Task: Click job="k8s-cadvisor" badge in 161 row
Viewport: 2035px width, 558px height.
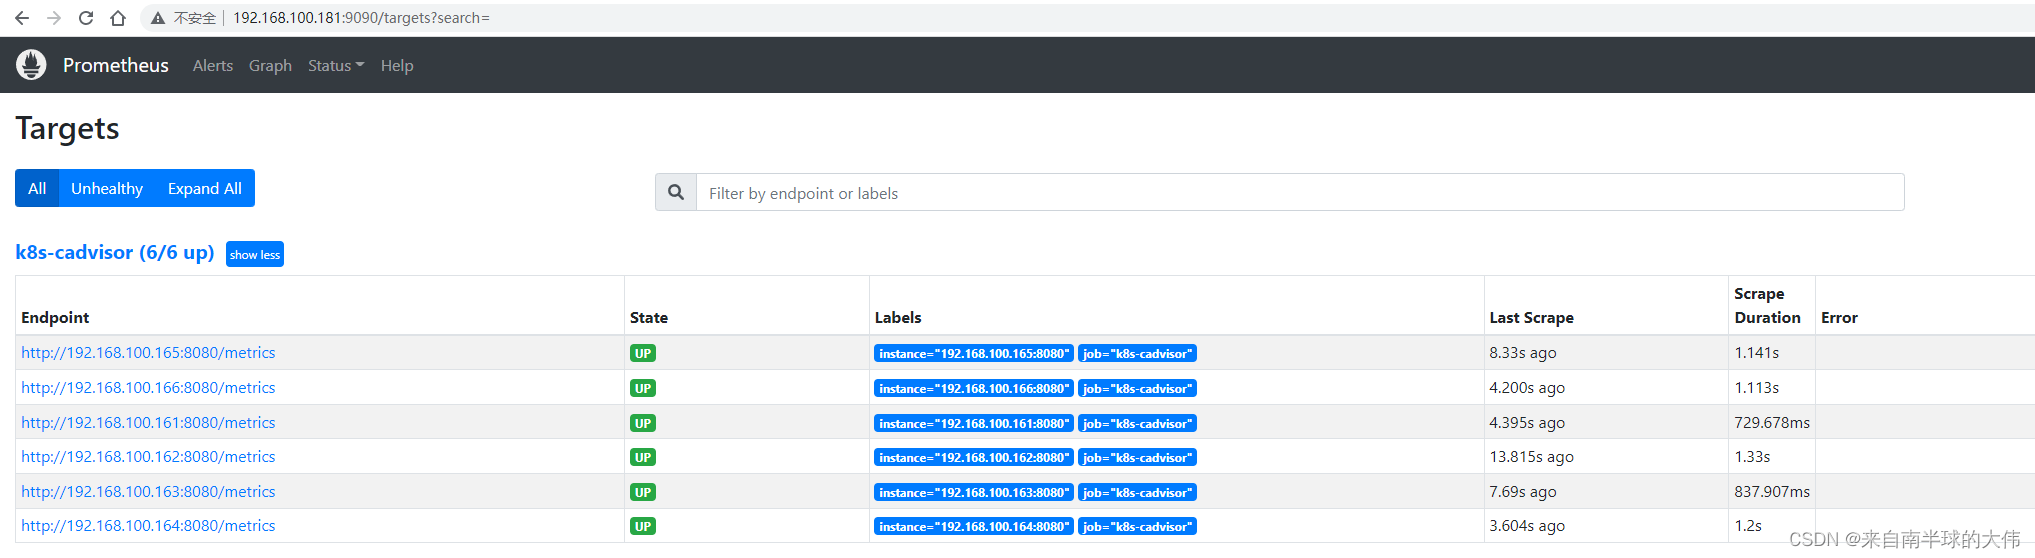Action: tap(1138, 423)
